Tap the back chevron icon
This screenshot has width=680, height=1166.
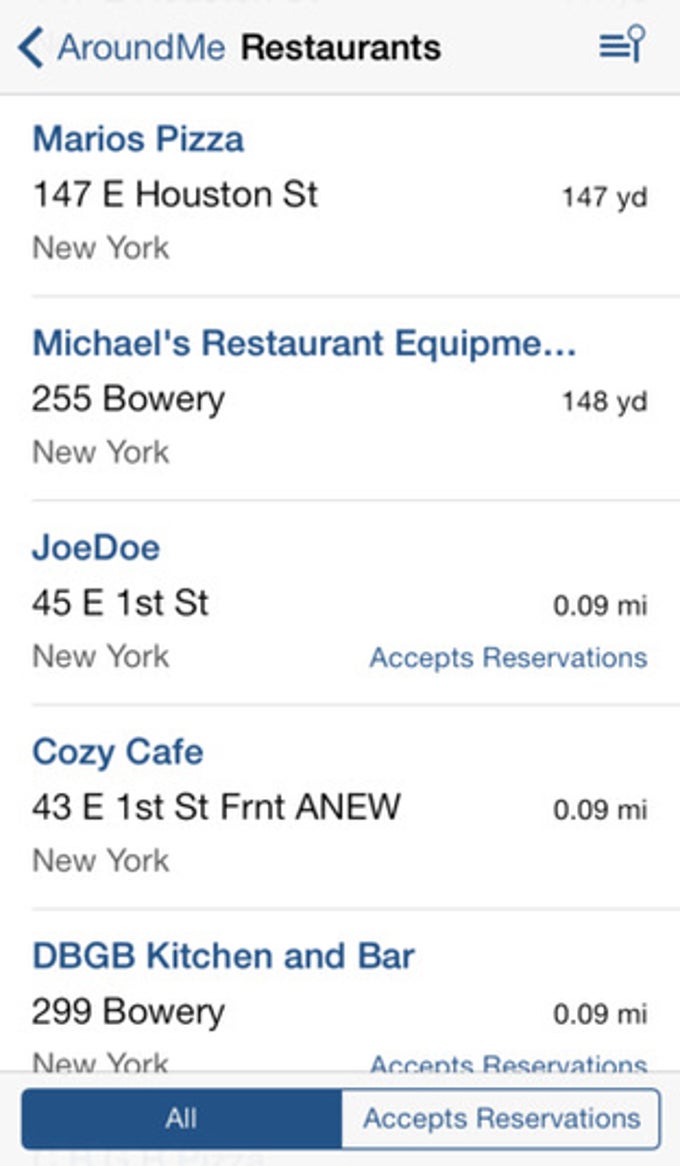(x=31, y=48)
